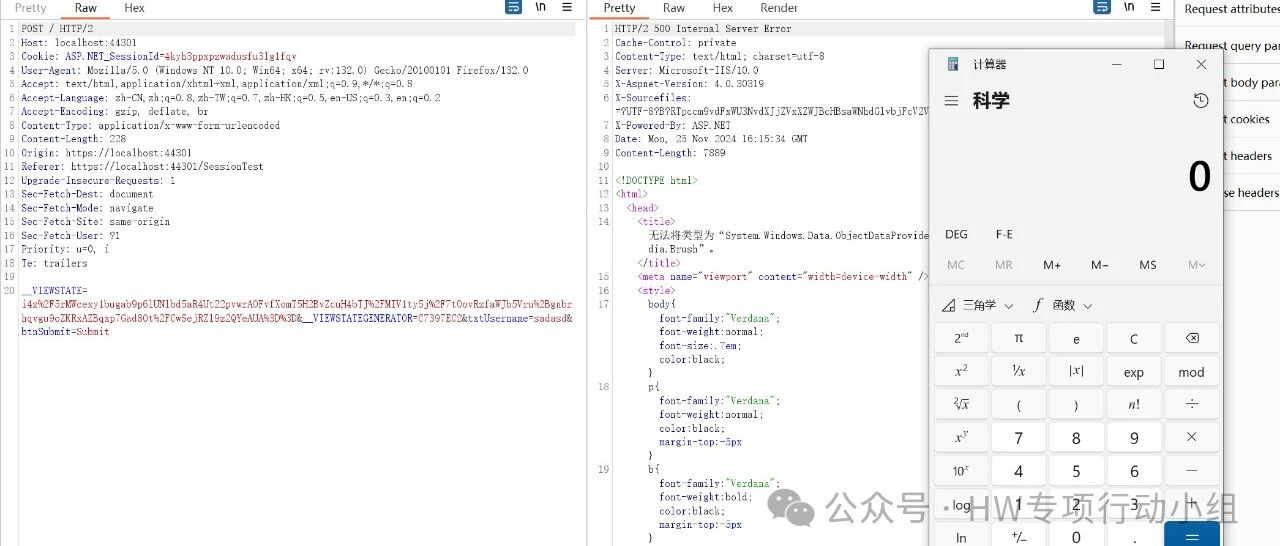Screen dimensions: 1280x546
Task: Expand the 函数 functions dropdown
Action: click(x=1062, y=305)
